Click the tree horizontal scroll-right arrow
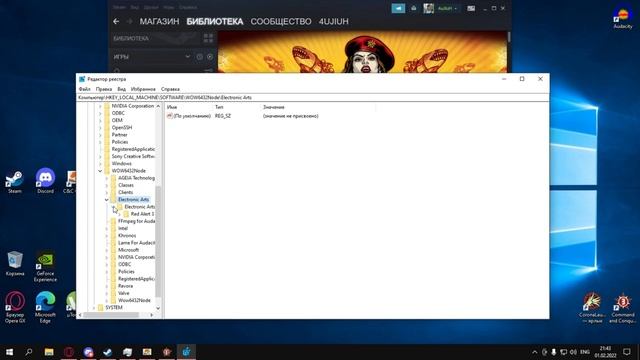The image size is (640, 360). click(x=151, y=315)
